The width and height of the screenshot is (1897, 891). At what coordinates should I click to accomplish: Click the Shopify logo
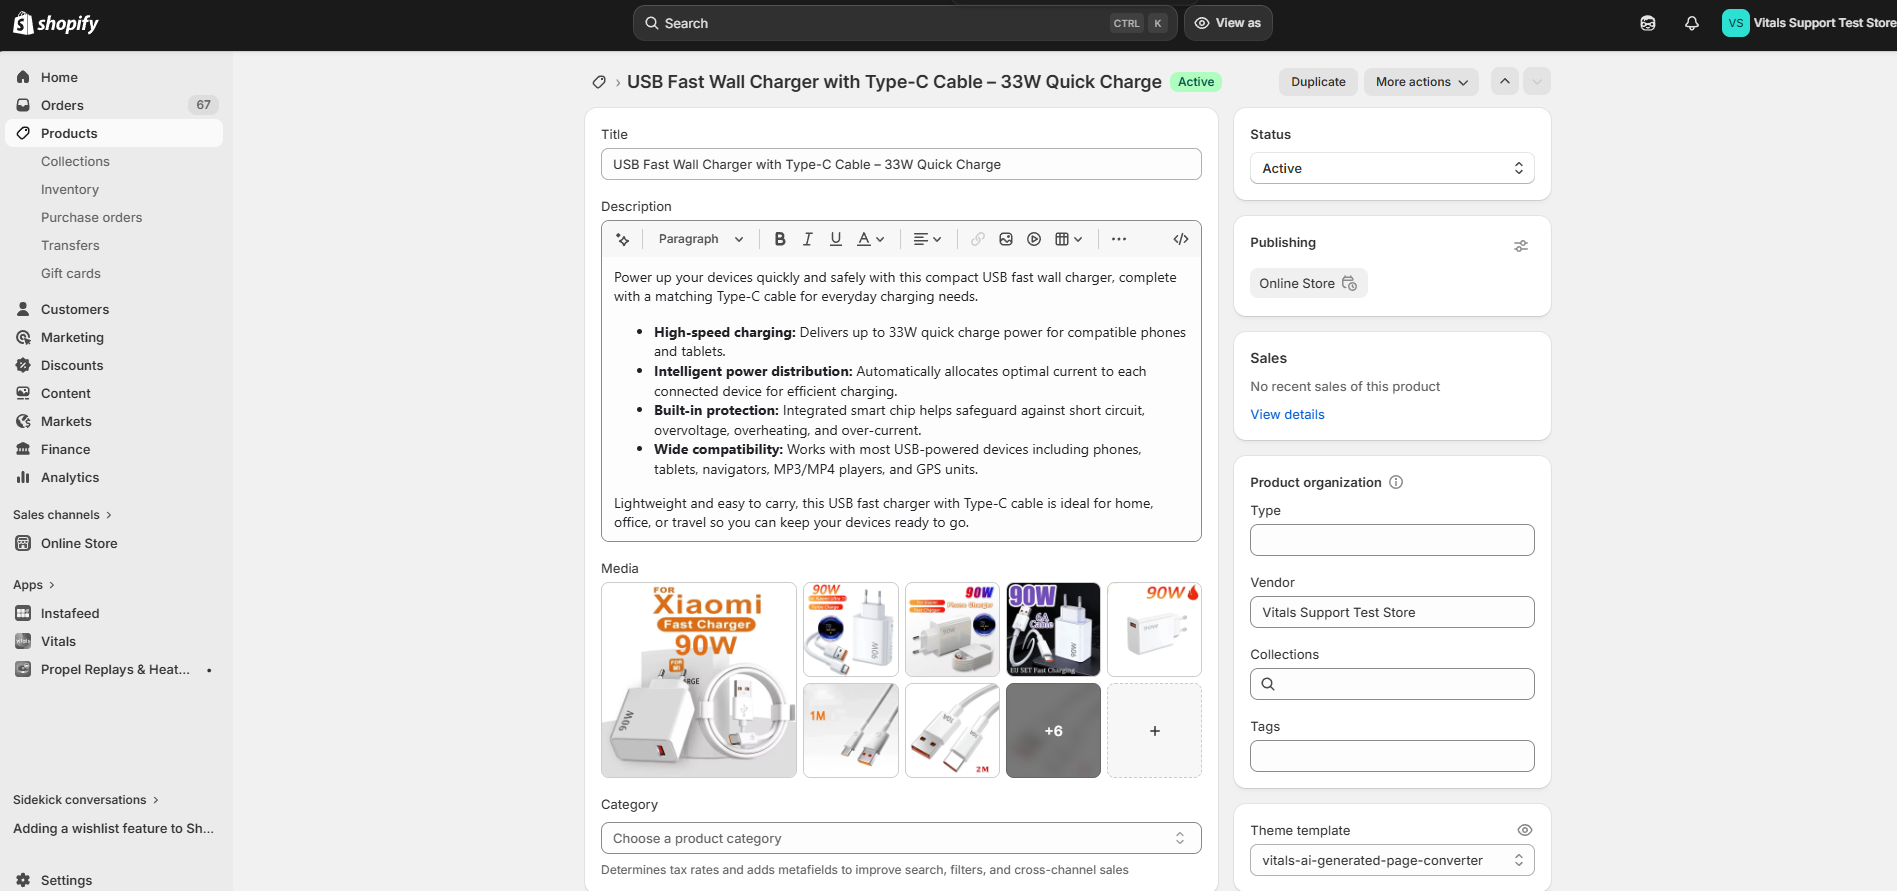coord(56,23)
